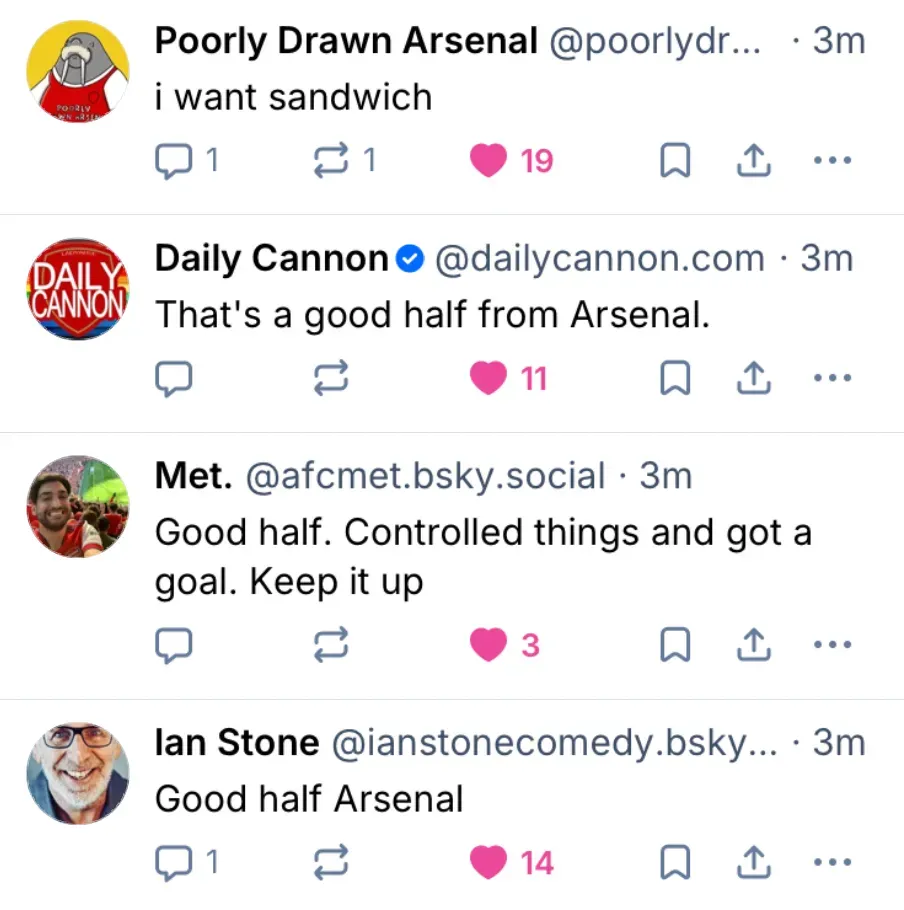Unlike the 'i want sandwich' post

(x=489, y=160)
